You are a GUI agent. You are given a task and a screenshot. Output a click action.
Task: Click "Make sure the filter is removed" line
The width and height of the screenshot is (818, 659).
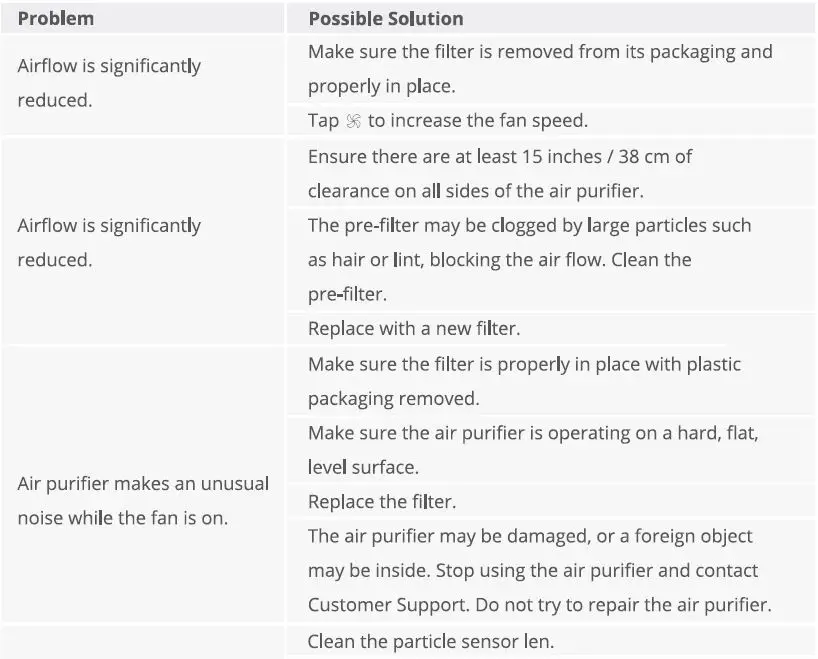click(539, 52)
